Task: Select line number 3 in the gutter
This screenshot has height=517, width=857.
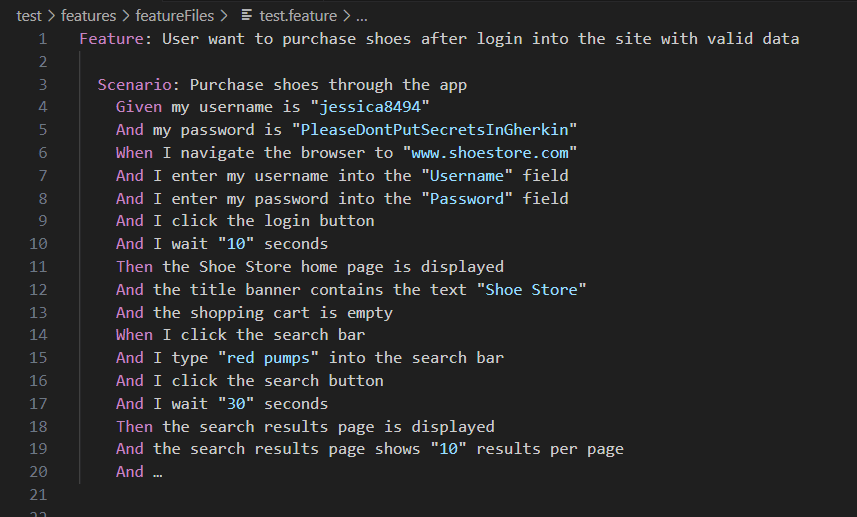Action: coord(43,85)
